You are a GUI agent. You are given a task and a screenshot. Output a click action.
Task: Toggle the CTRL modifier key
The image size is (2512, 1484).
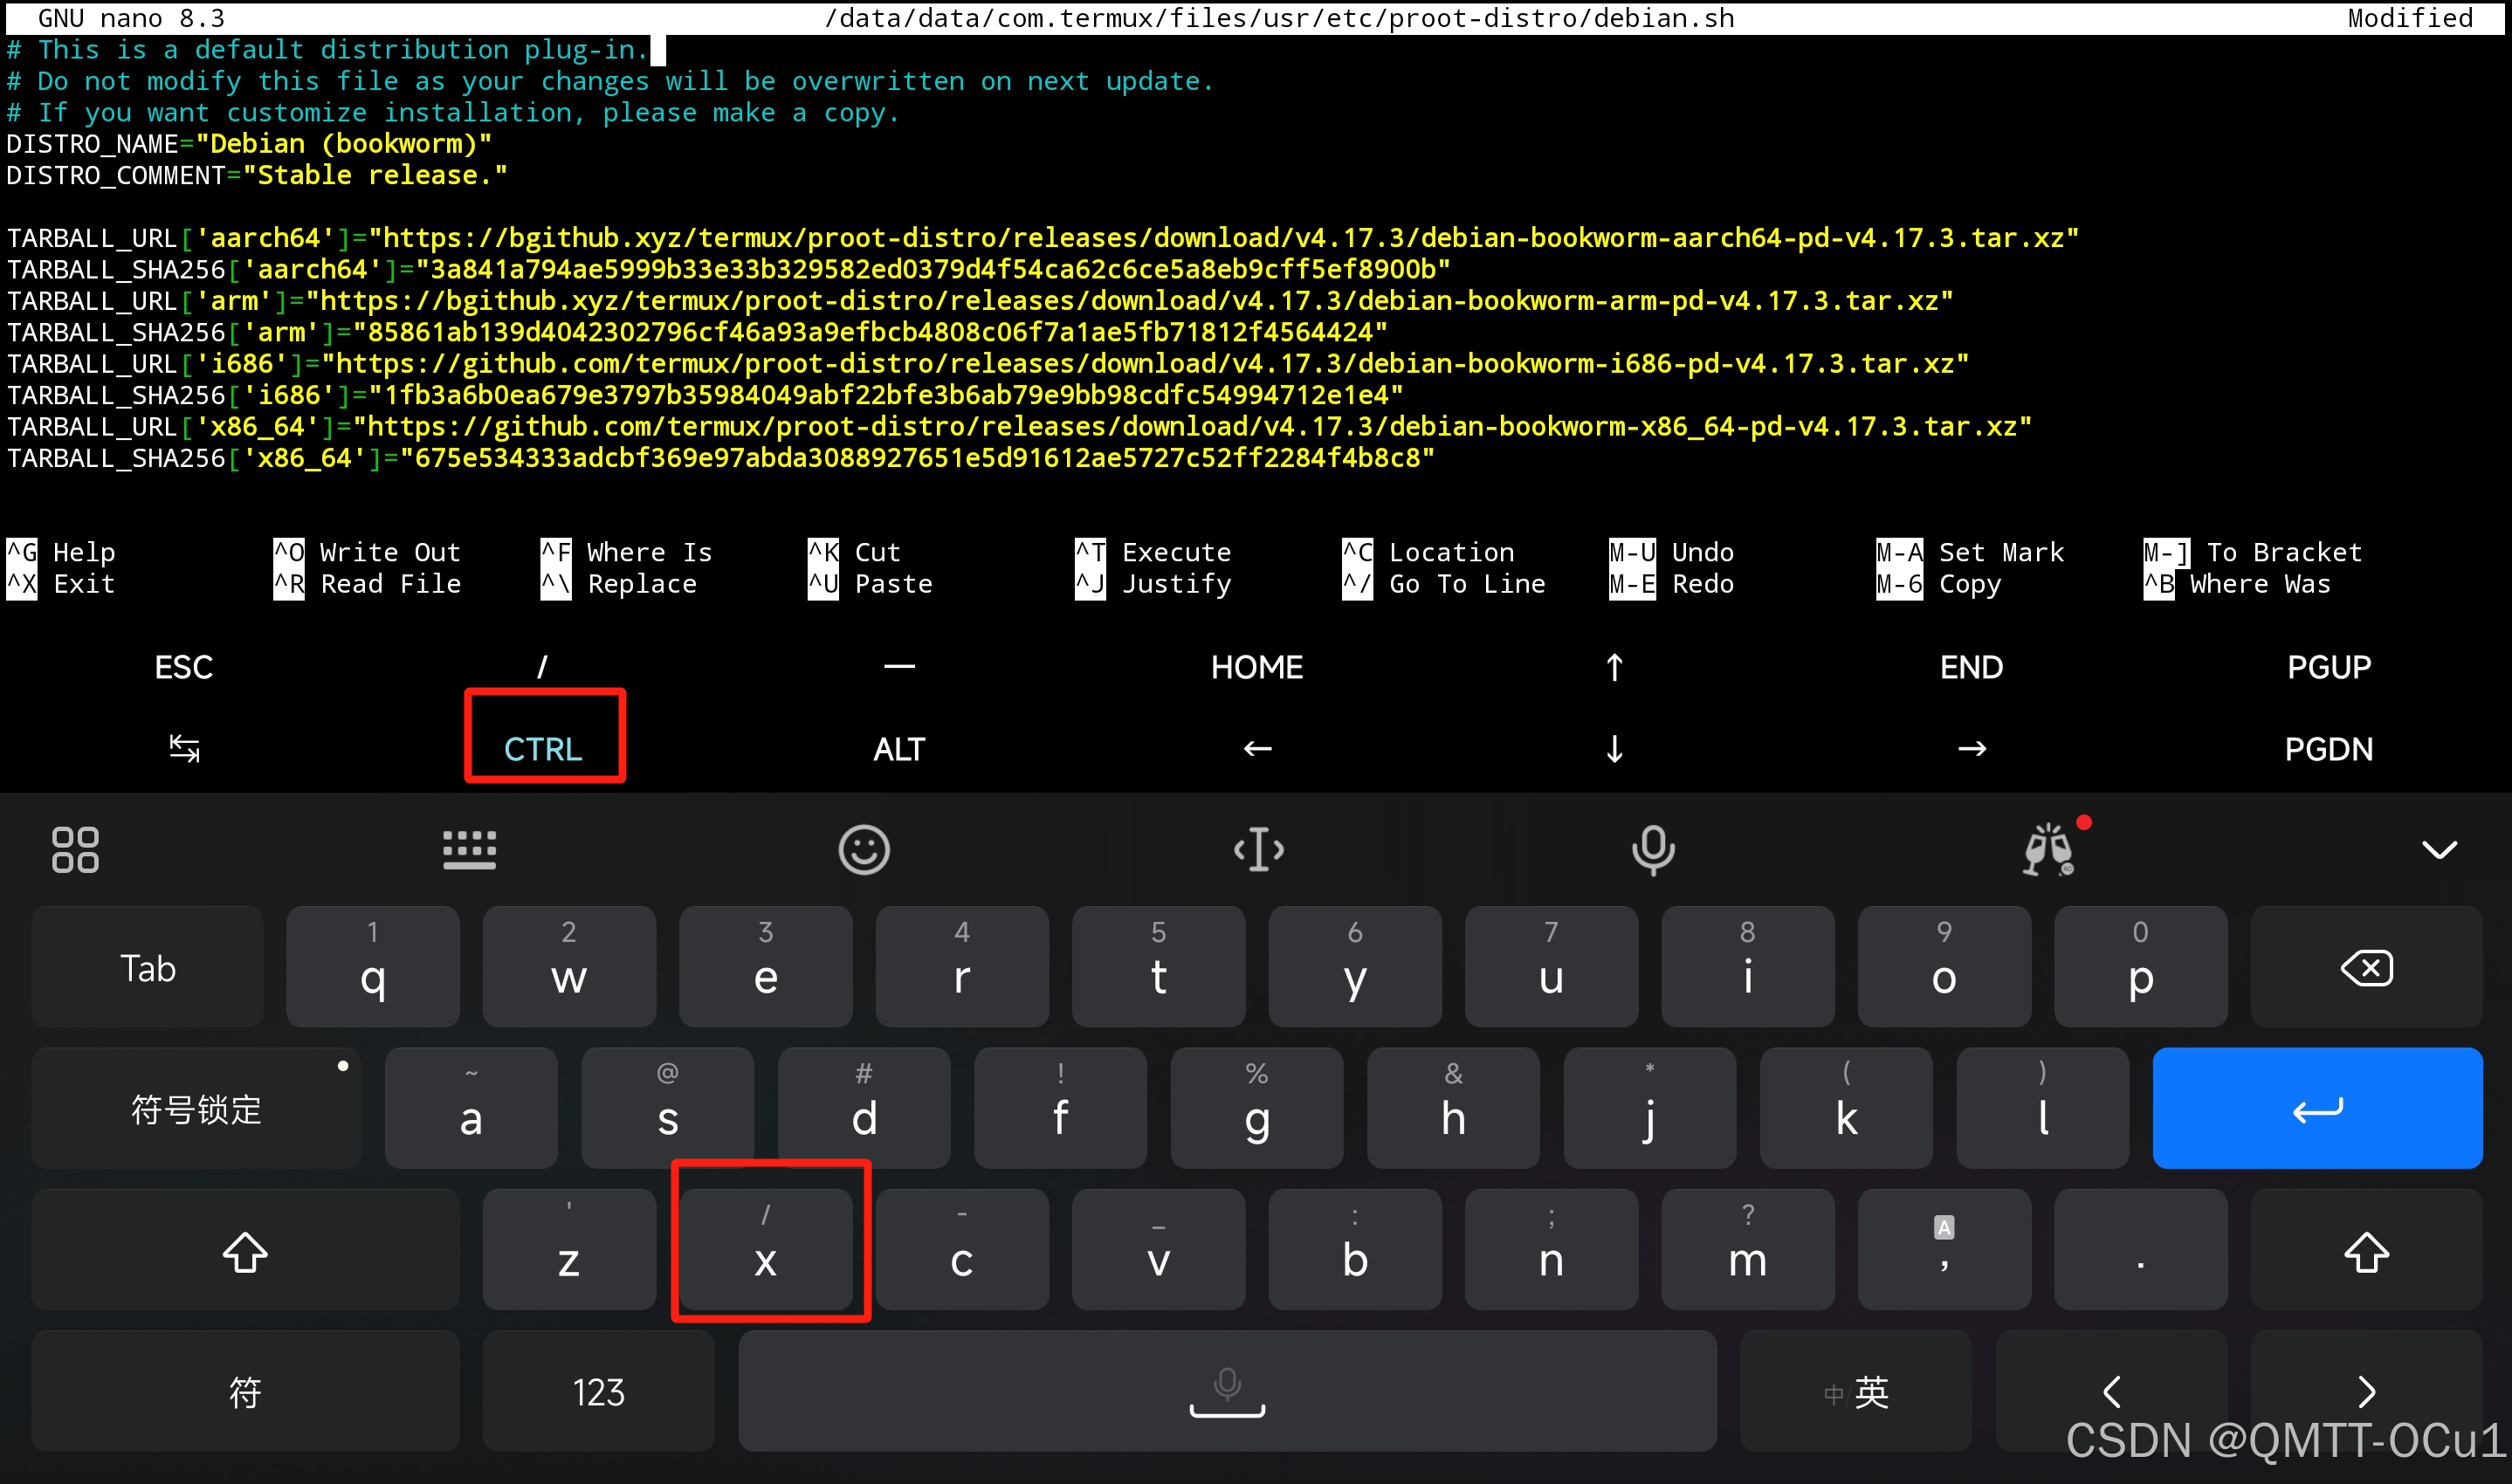click(x=543, y=749)
